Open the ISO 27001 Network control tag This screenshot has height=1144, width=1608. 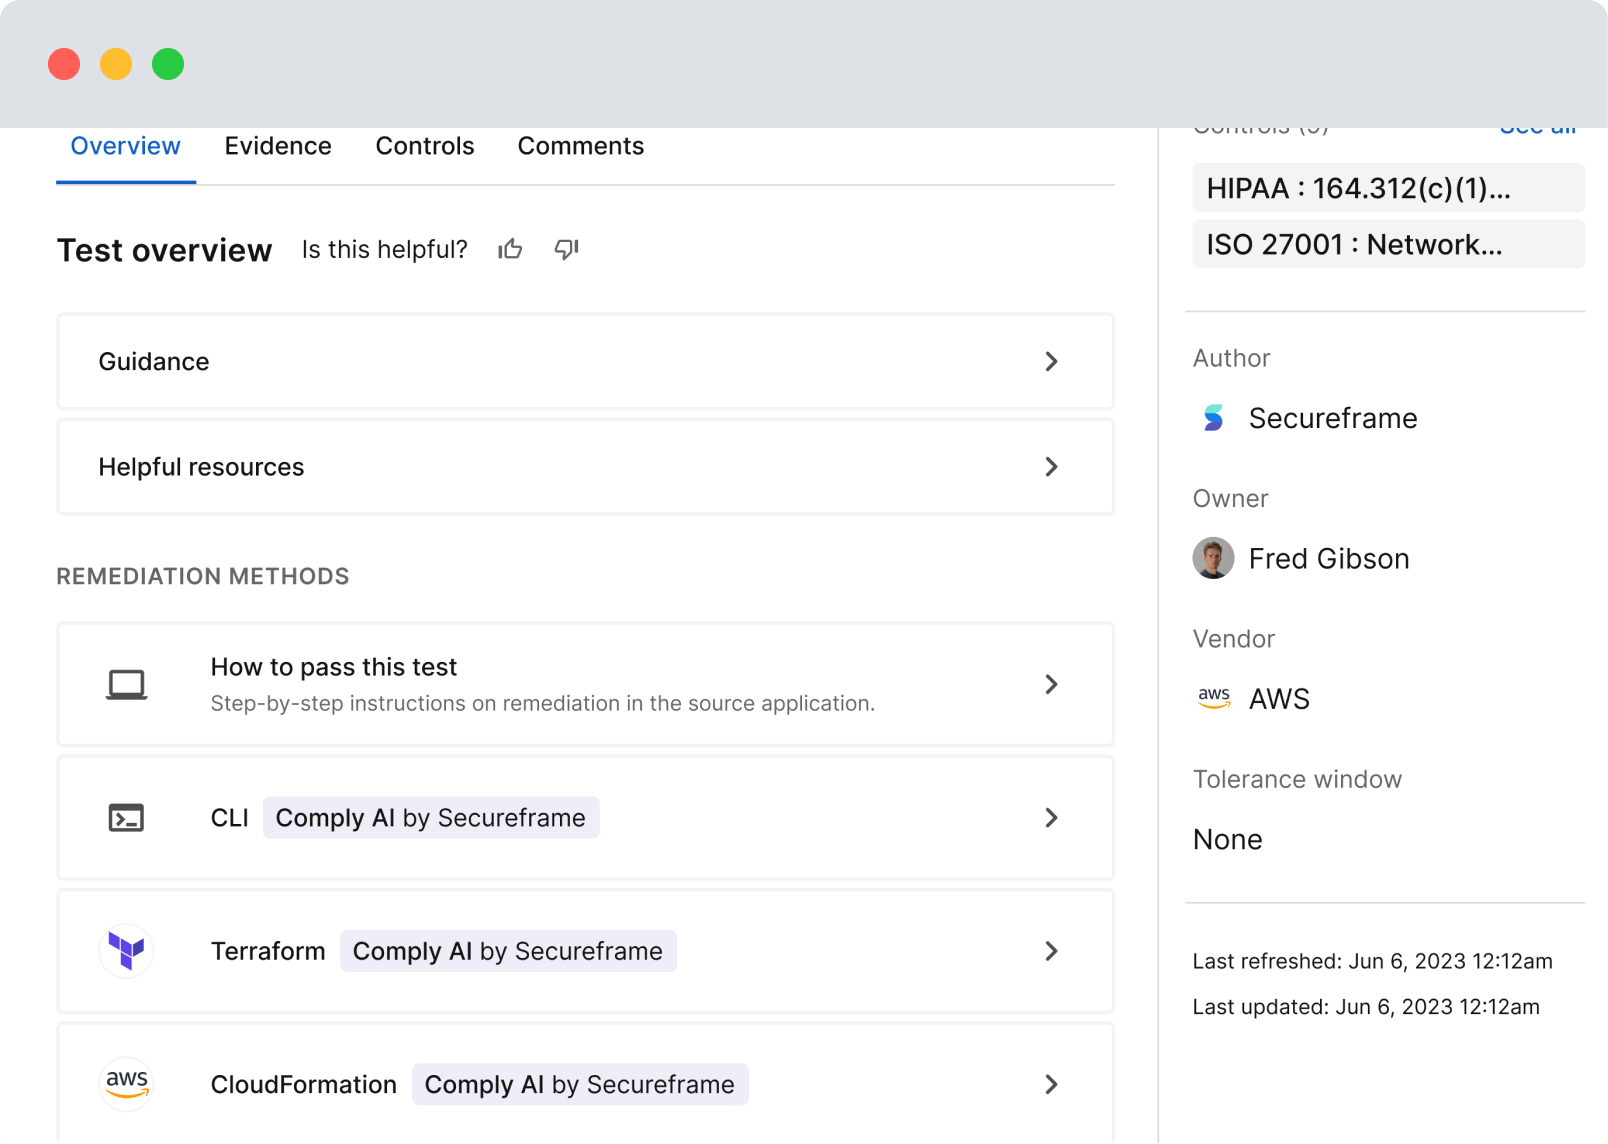click(1387, 244)
